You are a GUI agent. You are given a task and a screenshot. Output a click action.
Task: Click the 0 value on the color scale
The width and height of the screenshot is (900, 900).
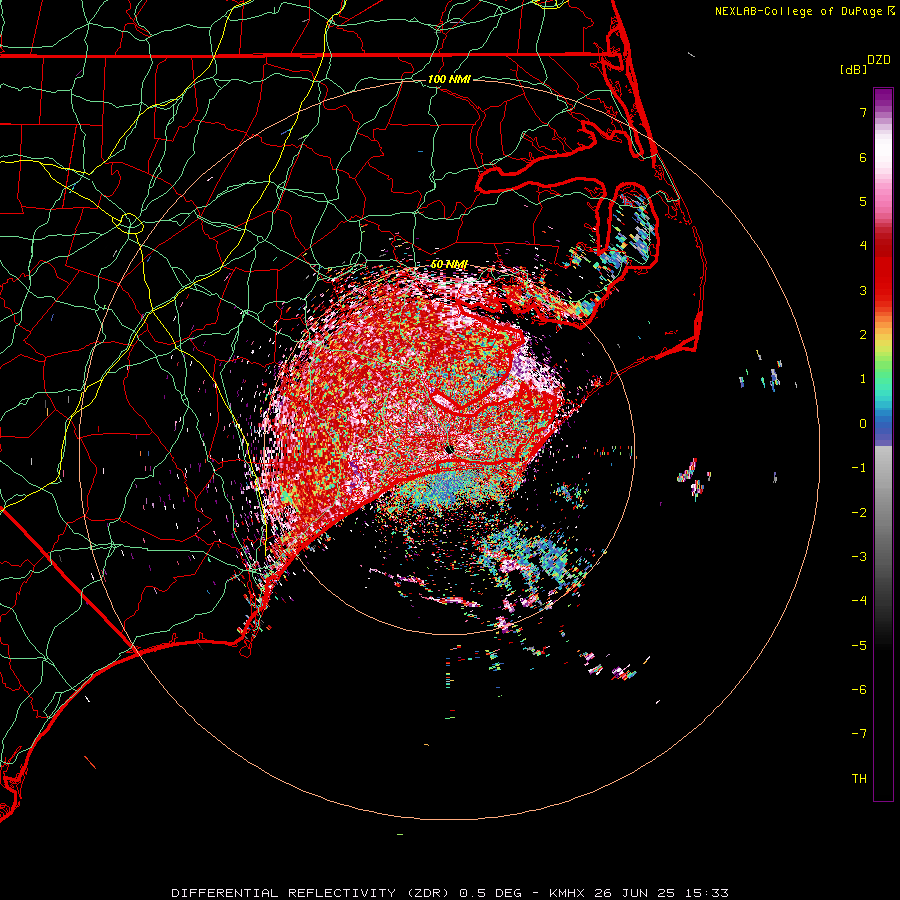tap(863, 424)
